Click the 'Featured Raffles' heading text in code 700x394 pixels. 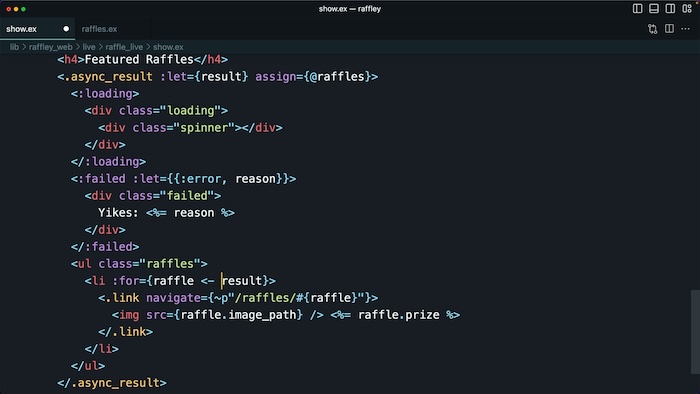(x=139, y=59)
